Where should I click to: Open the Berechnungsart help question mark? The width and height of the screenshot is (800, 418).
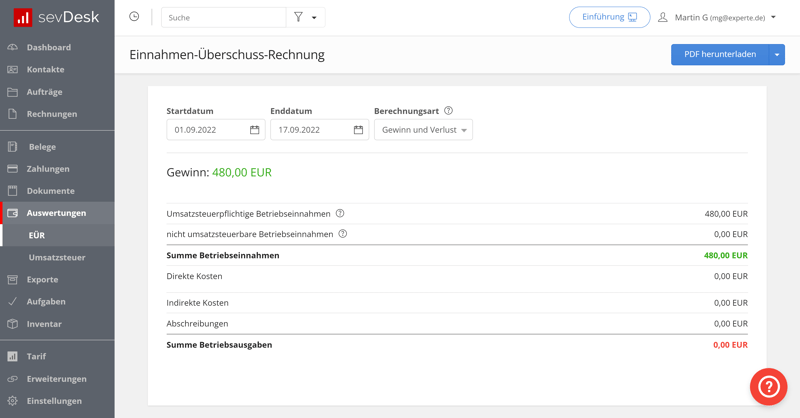click(448, 111)
